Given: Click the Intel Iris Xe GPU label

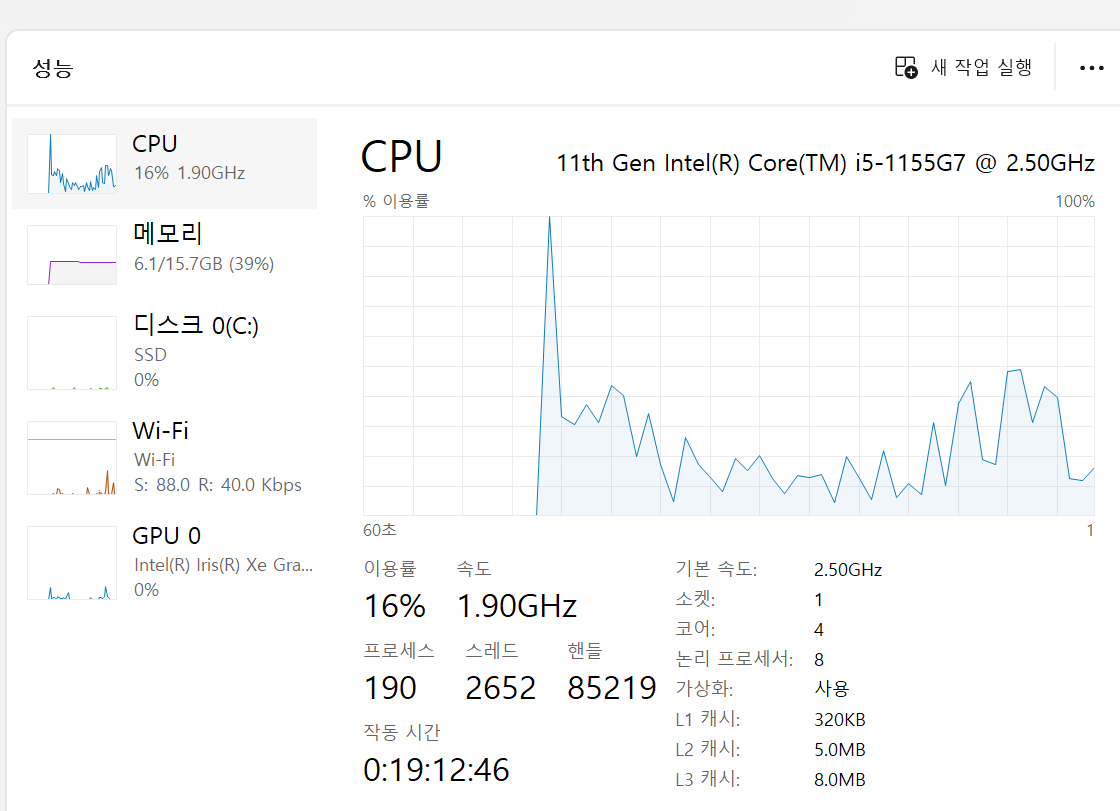Looking at the screenshot, I should click(x=223, y=565).
